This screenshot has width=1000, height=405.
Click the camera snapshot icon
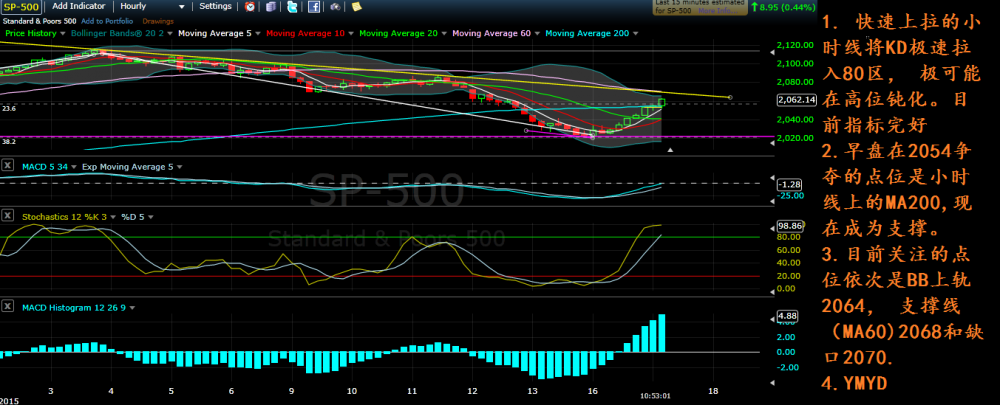(335, 7)
